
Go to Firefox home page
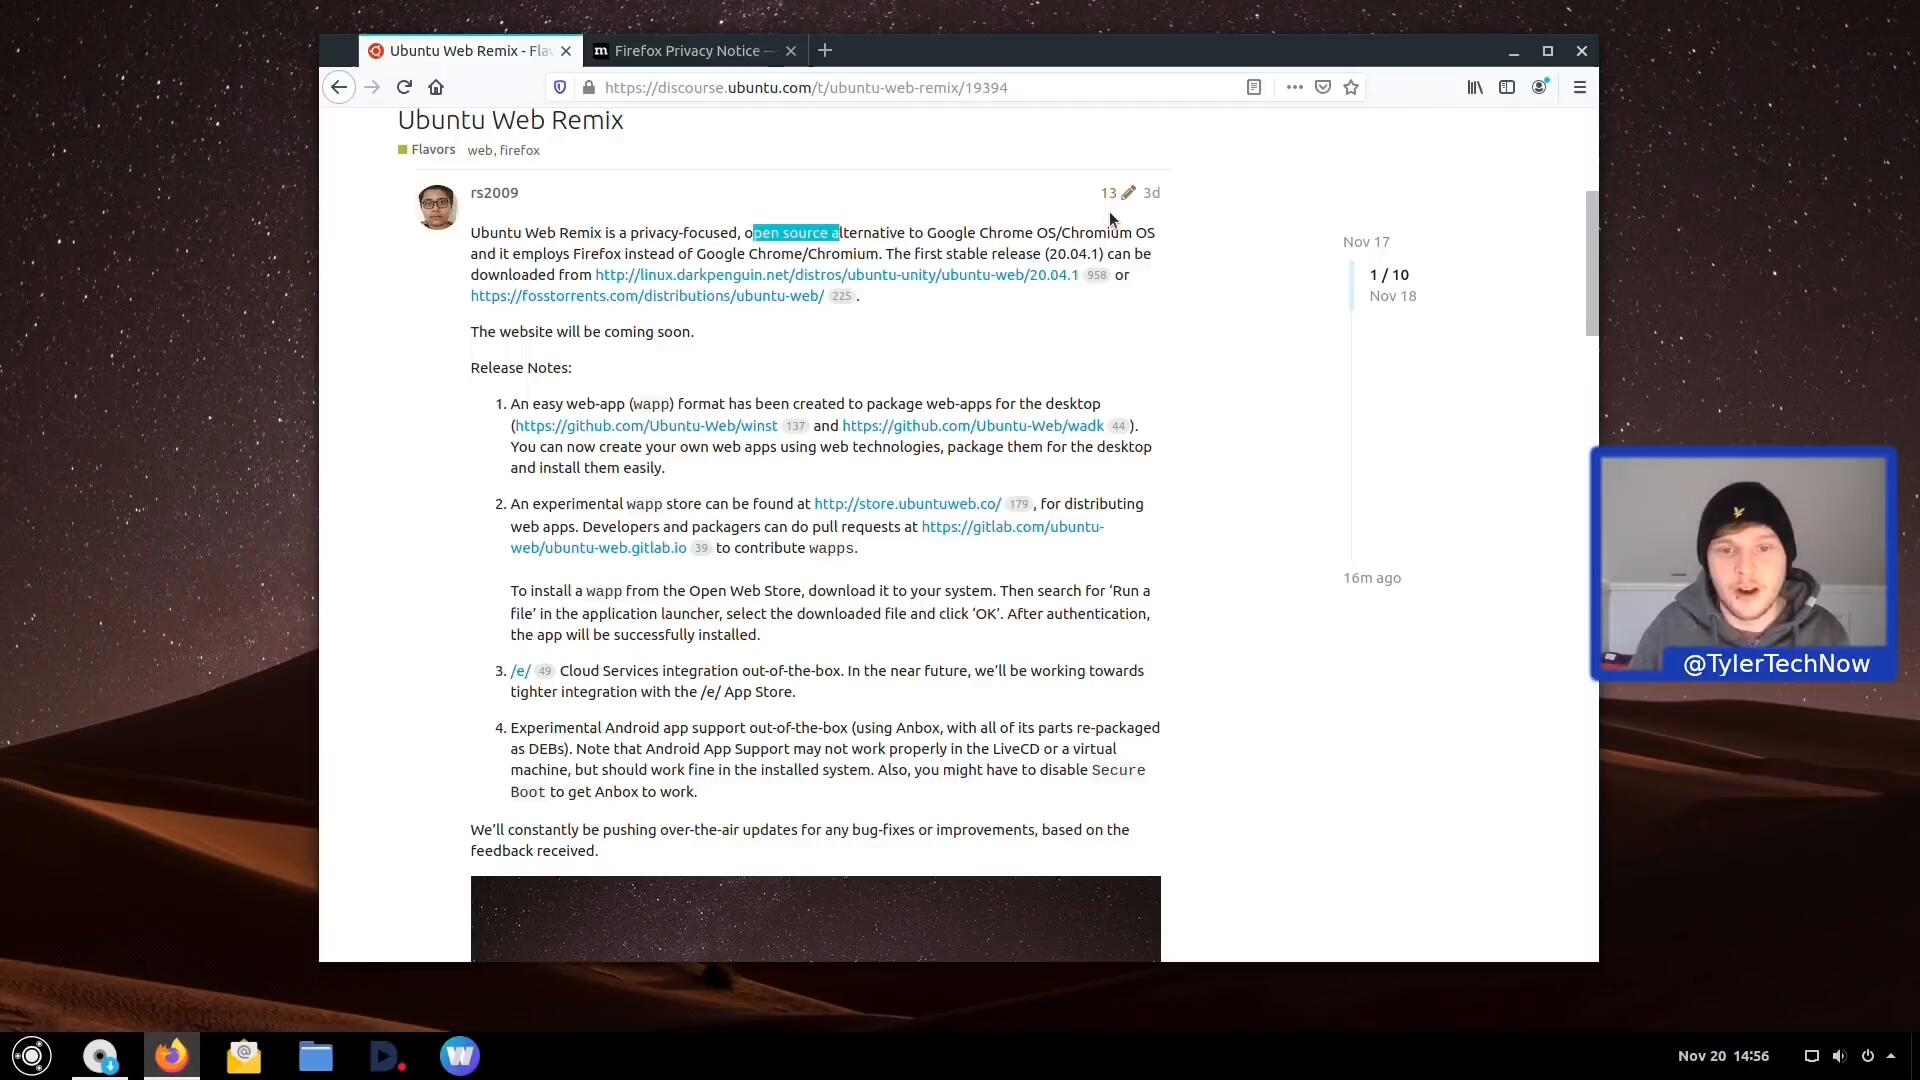(436, 87)
